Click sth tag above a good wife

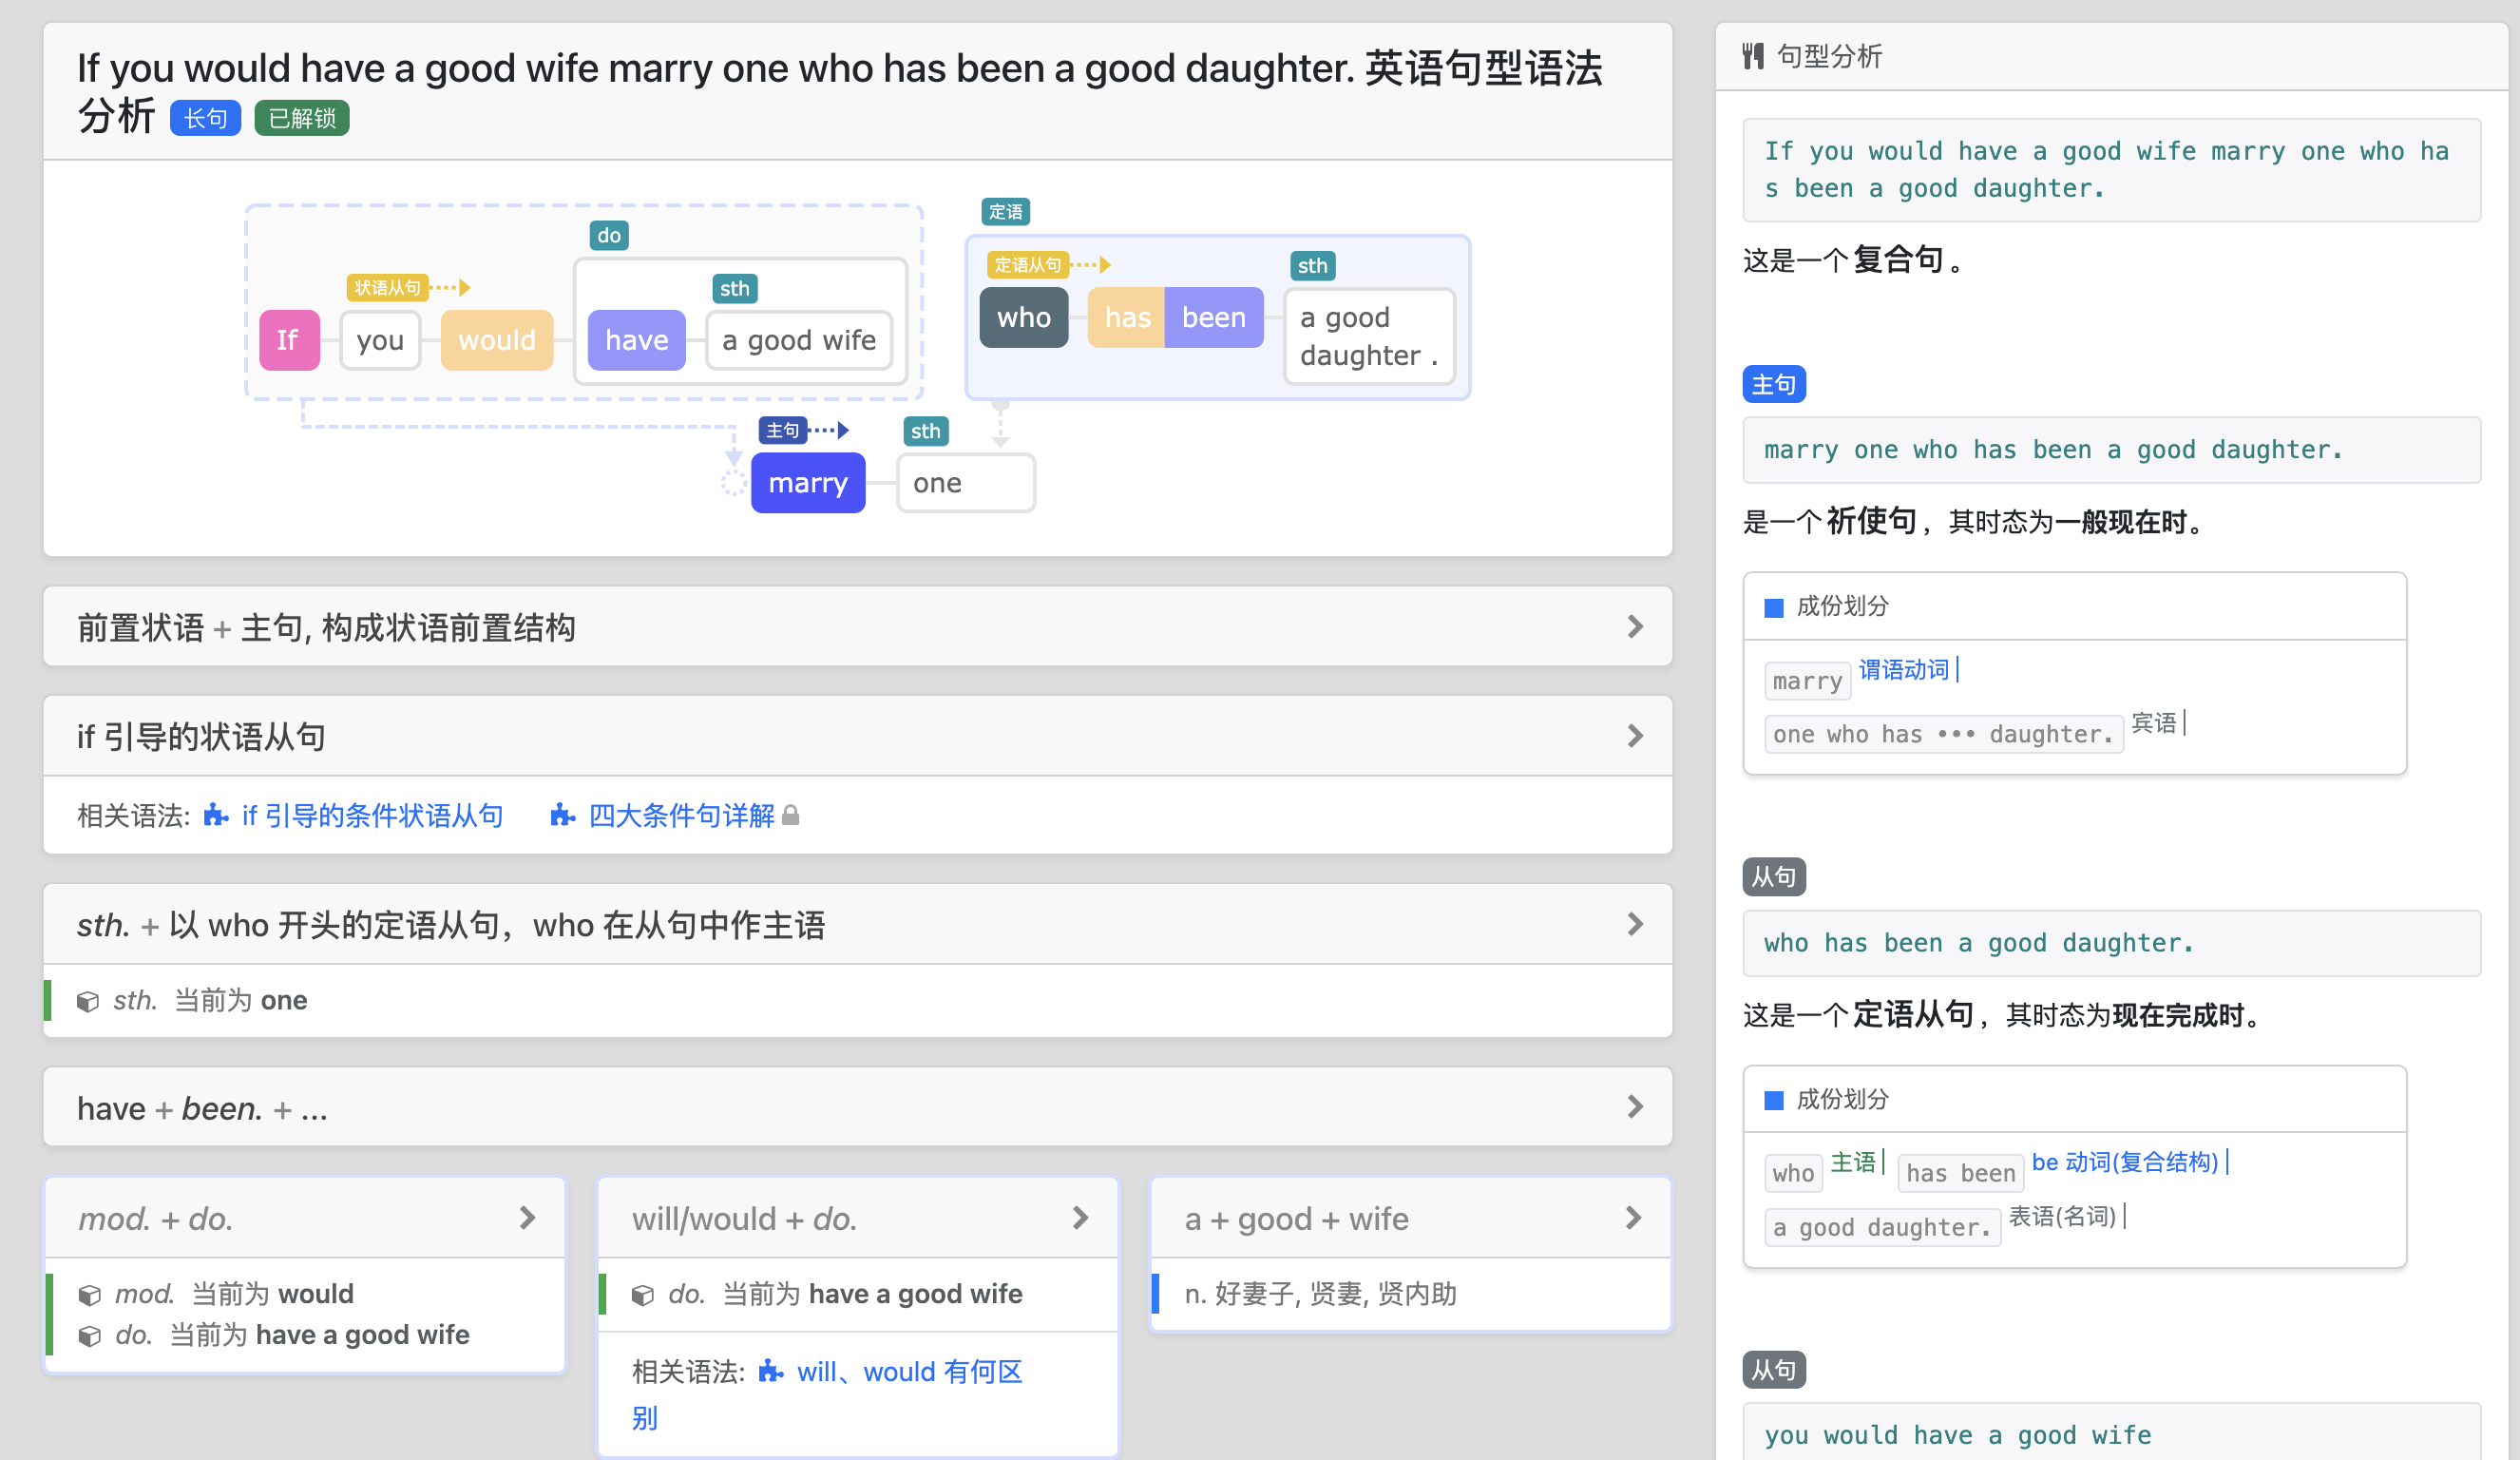pos(734,289)
